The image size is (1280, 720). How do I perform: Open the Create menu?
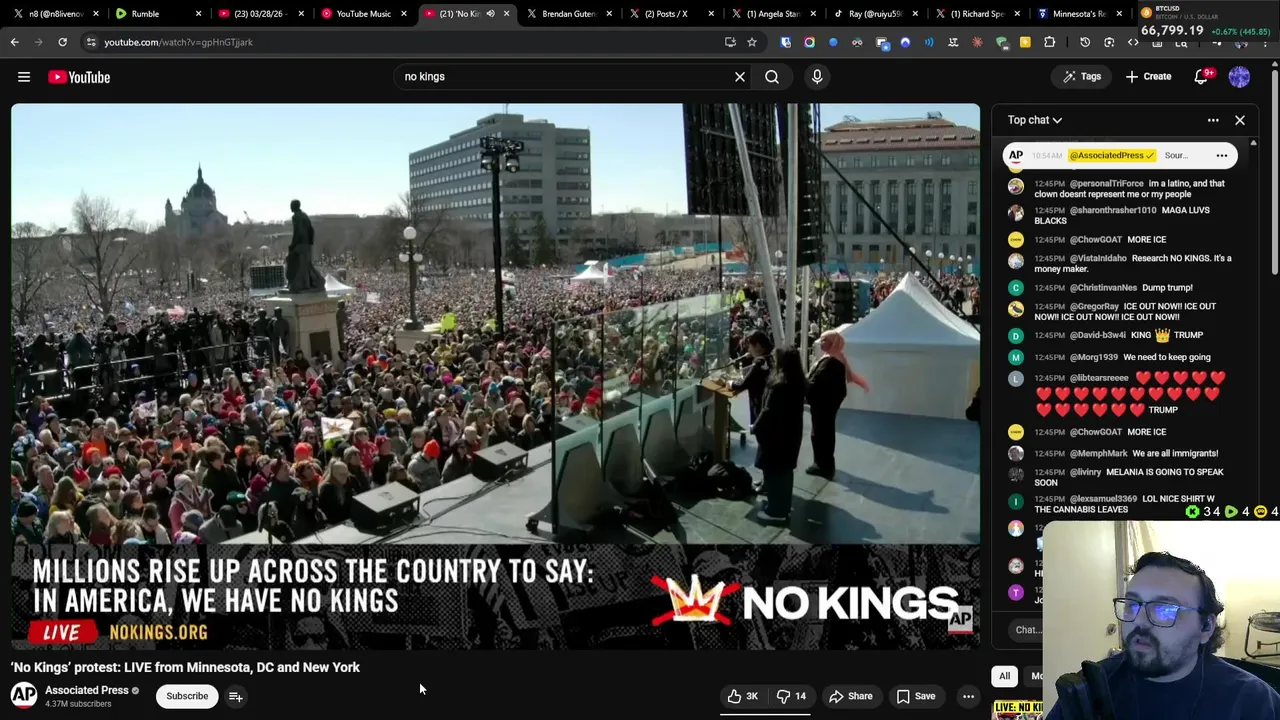click(1148, 77)
